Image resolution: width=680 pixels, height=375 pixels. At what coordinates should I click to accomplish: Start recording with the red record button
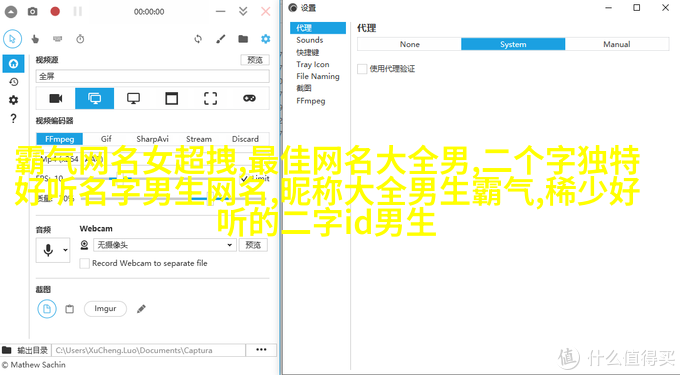point(55,11)
